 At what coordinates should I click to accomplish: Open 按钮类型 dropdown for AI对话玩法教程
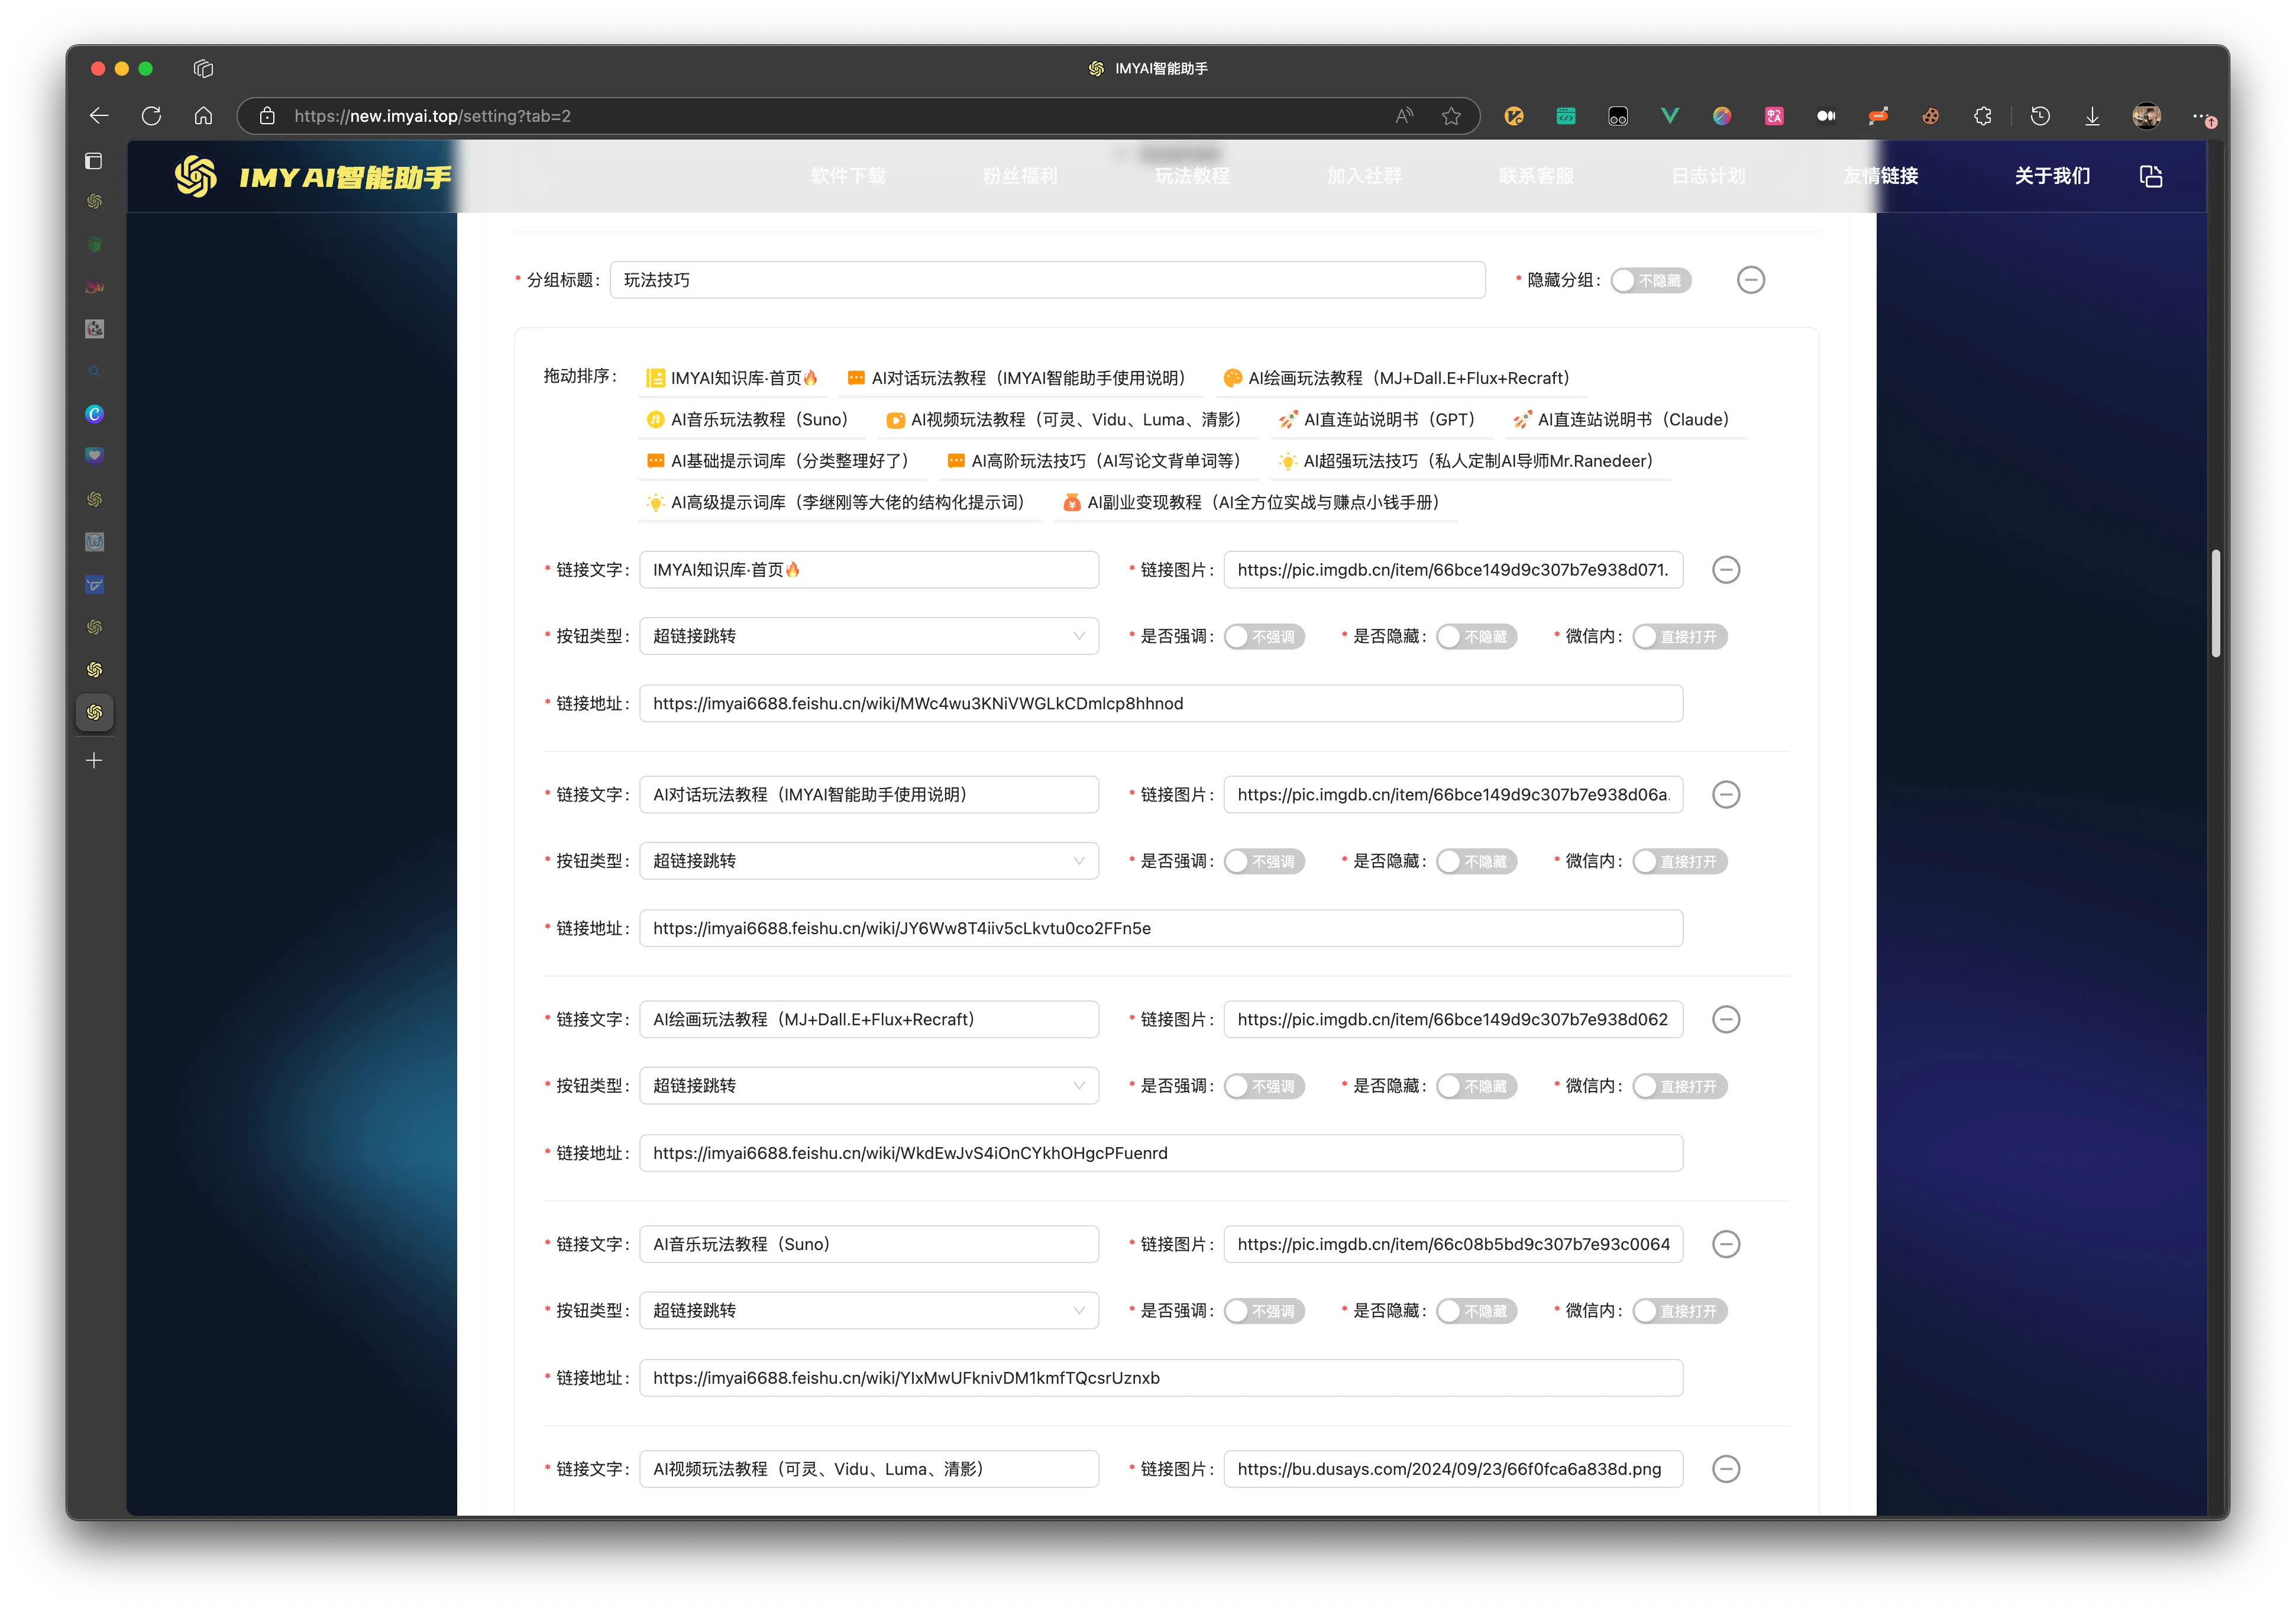(x=869, y=861)
